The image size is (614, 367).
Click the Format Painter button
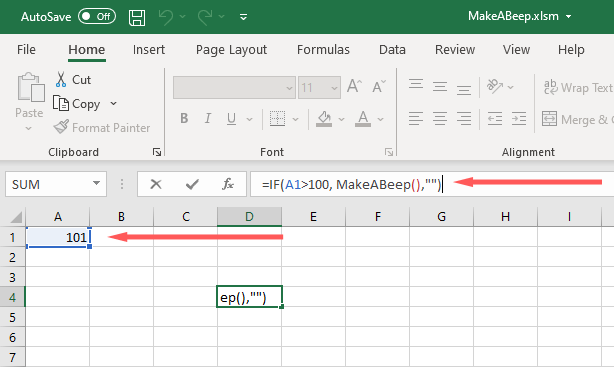pyautogui.click(x=102, y=128)
